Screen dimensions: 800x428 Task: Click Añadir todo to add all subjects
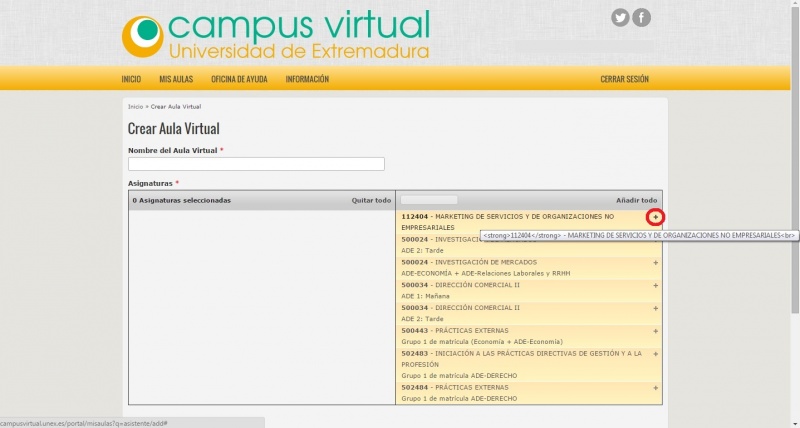[x=637, y=200]
